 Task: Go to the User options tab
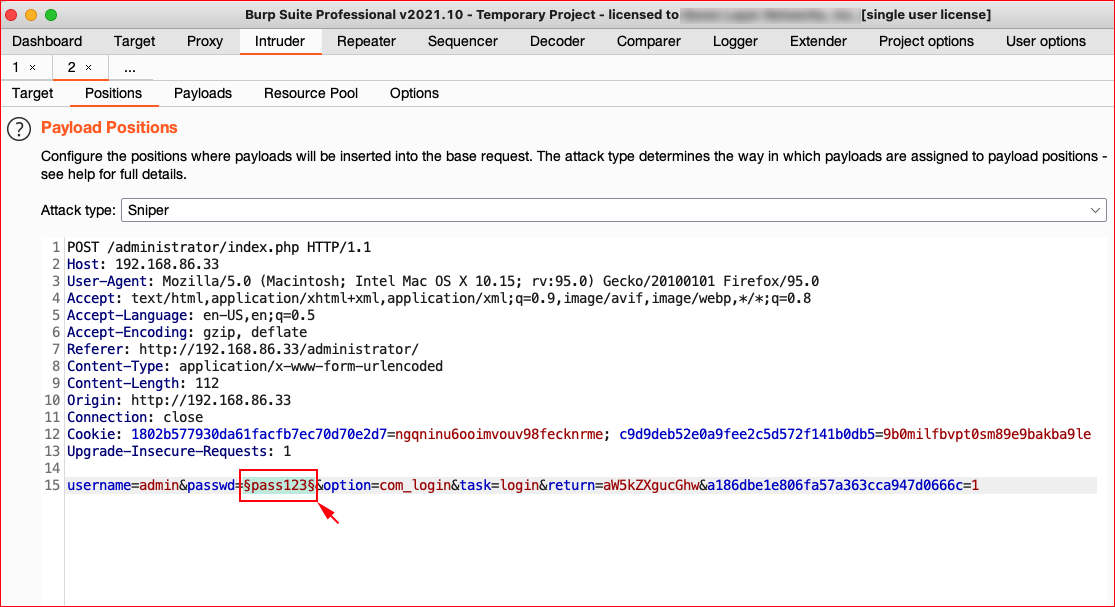[1046, 41]
